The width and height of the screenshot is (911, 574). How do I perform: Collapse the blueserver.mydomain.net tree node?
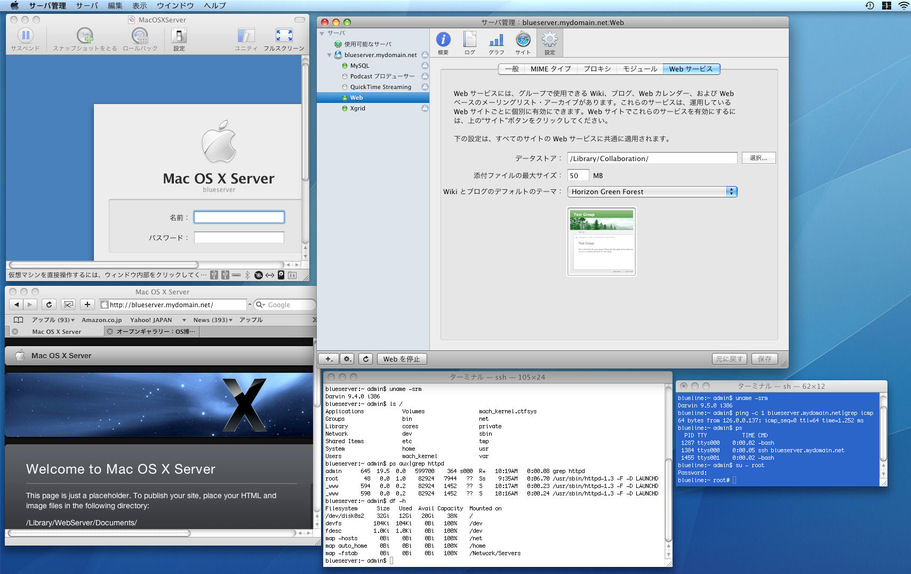click(x=329, y=55)
